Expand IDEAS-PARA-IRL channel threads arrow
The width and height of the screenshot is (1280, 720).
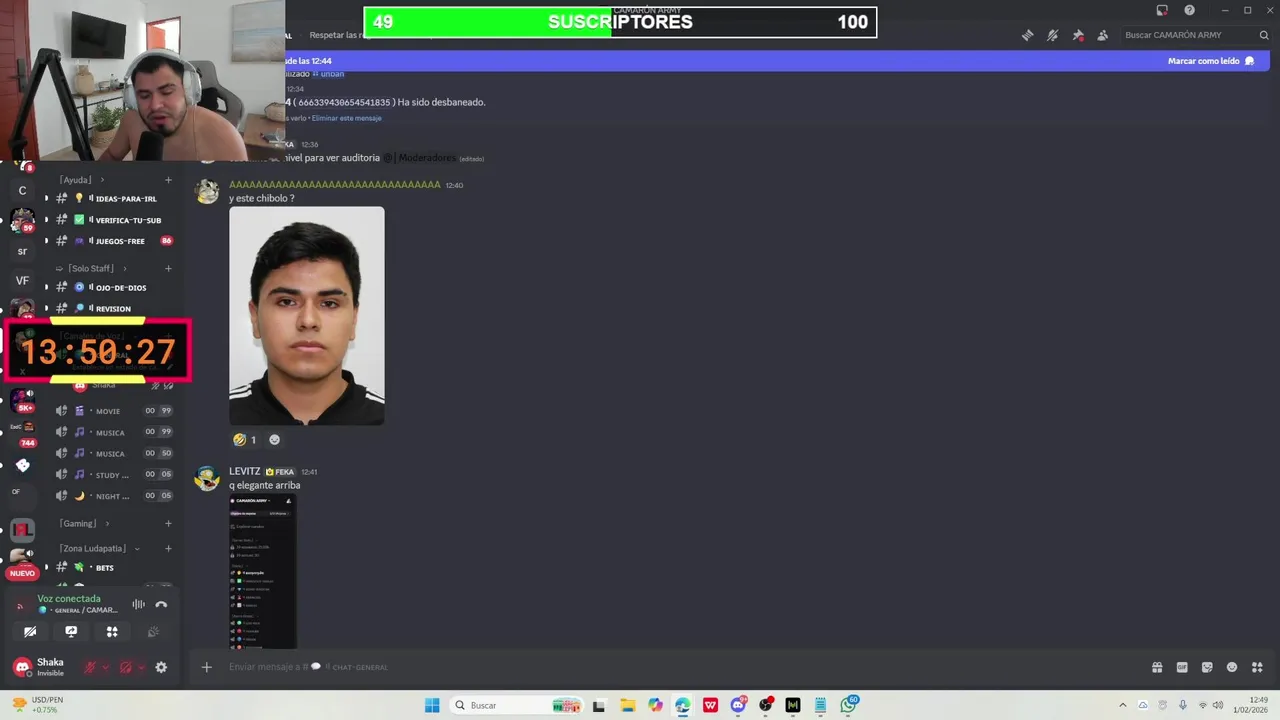(46, 199)
